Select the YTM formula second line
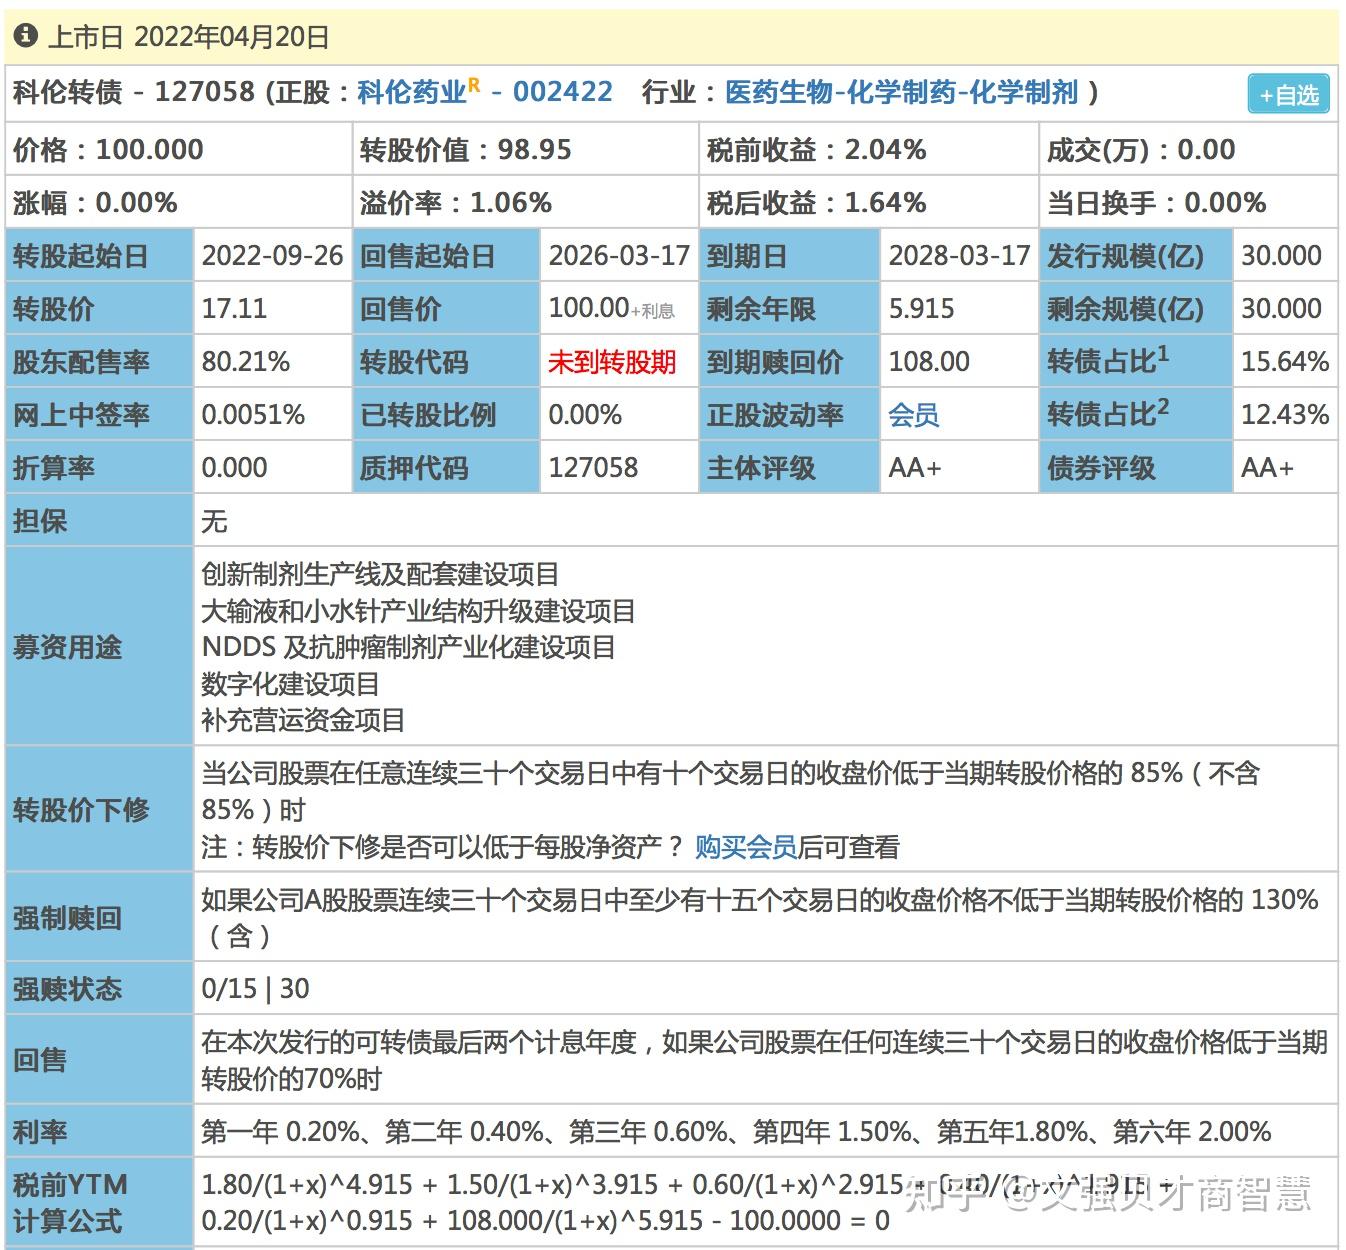Viewport: 1346px width, 1250px height. (x=545, y=1221)
